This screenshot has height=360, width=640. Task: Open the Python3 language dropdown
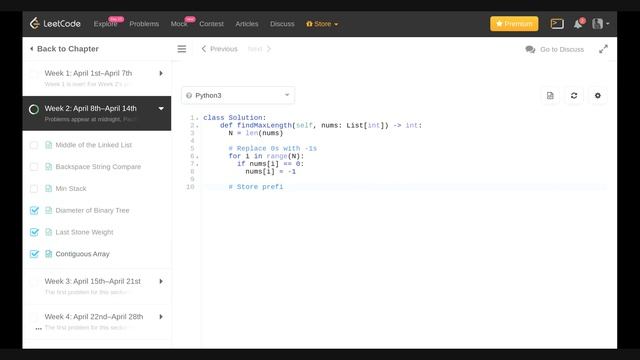point(238,96)
